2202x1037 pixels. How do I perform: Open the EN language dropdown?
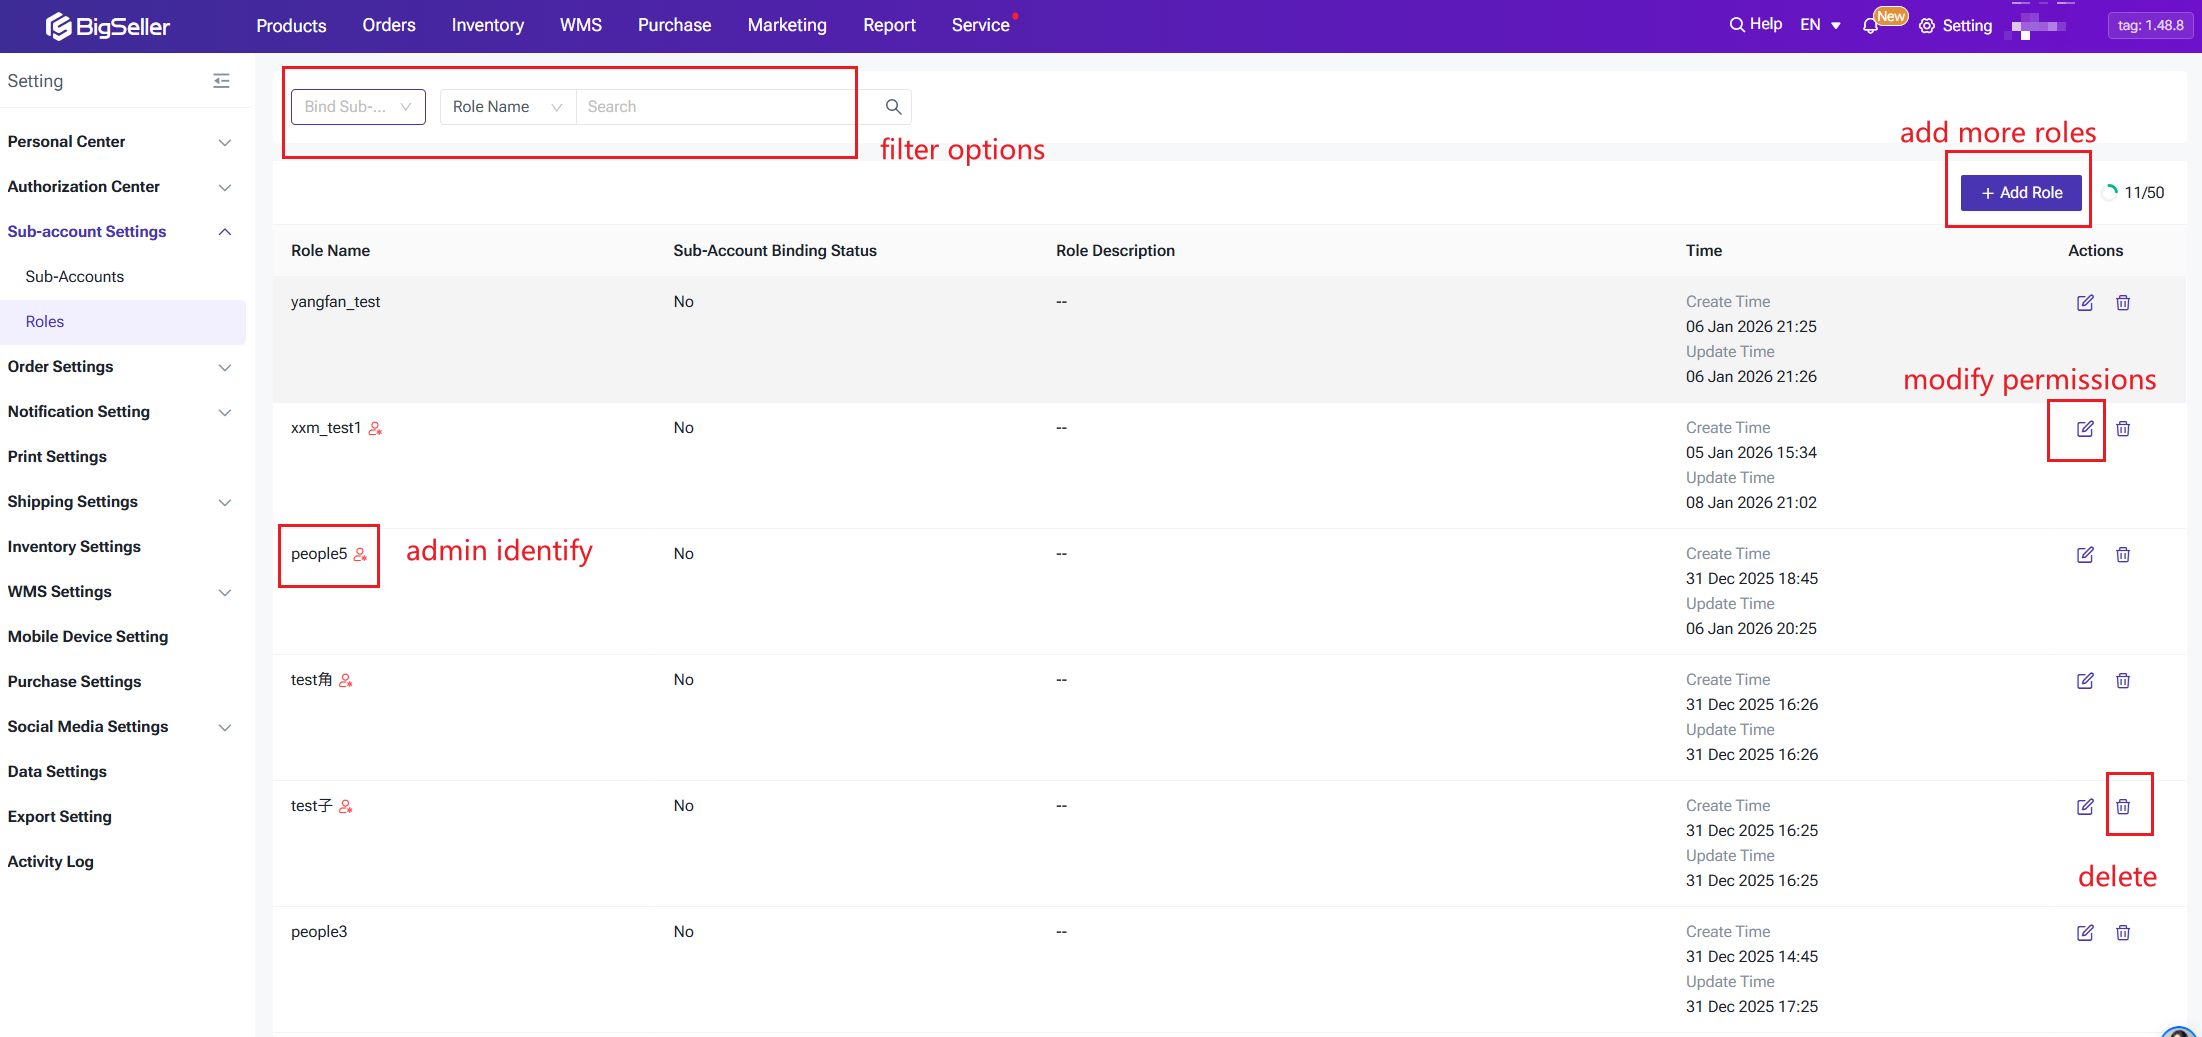point(1820,25)
